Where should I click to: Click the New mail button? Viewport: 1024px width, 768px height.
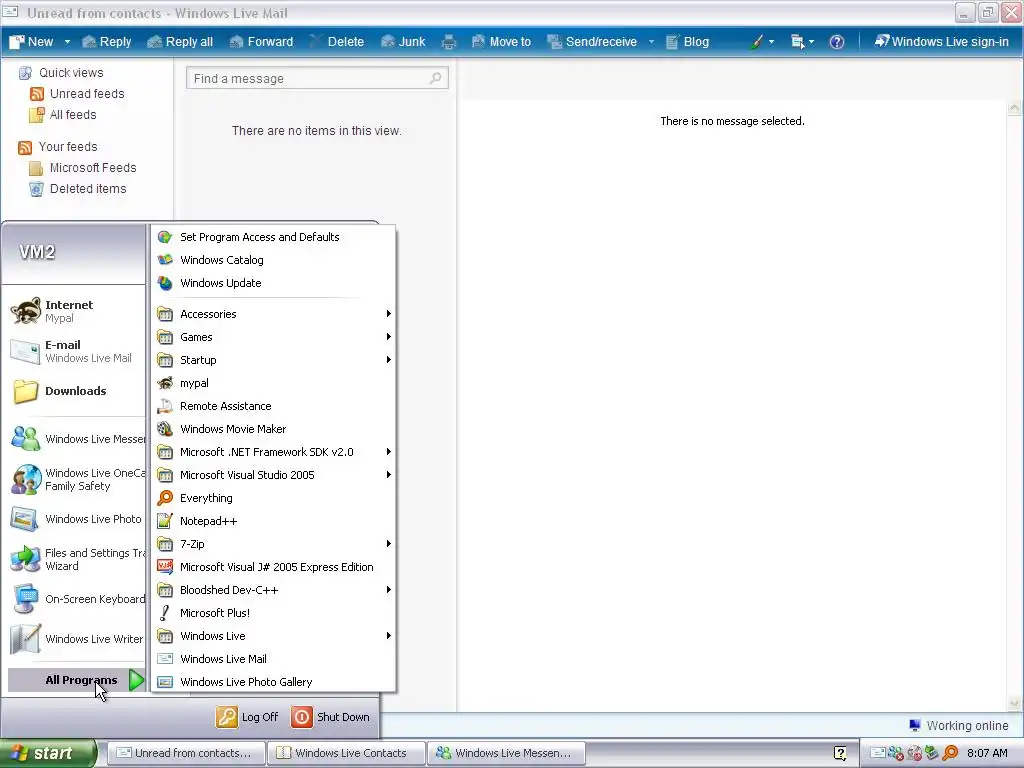[x=31, y=42]
